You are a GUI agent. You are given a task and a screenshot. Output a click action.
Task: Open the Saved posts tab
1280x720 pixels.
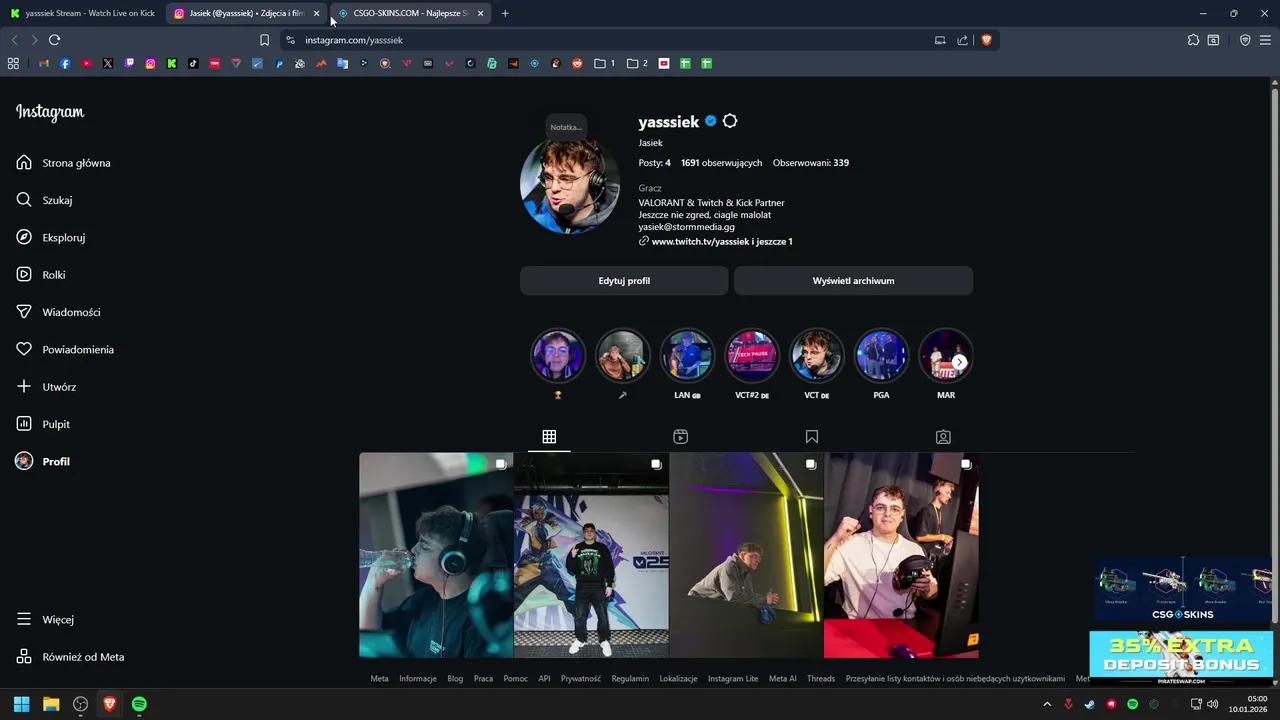[x=812, y=437]
